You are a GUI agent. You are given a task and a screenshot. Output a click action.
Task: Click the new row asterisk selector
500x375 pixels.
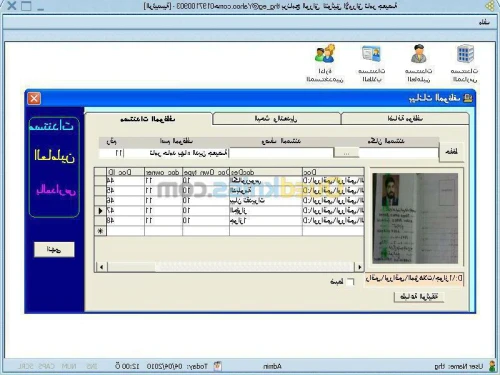tap(100, 231)
